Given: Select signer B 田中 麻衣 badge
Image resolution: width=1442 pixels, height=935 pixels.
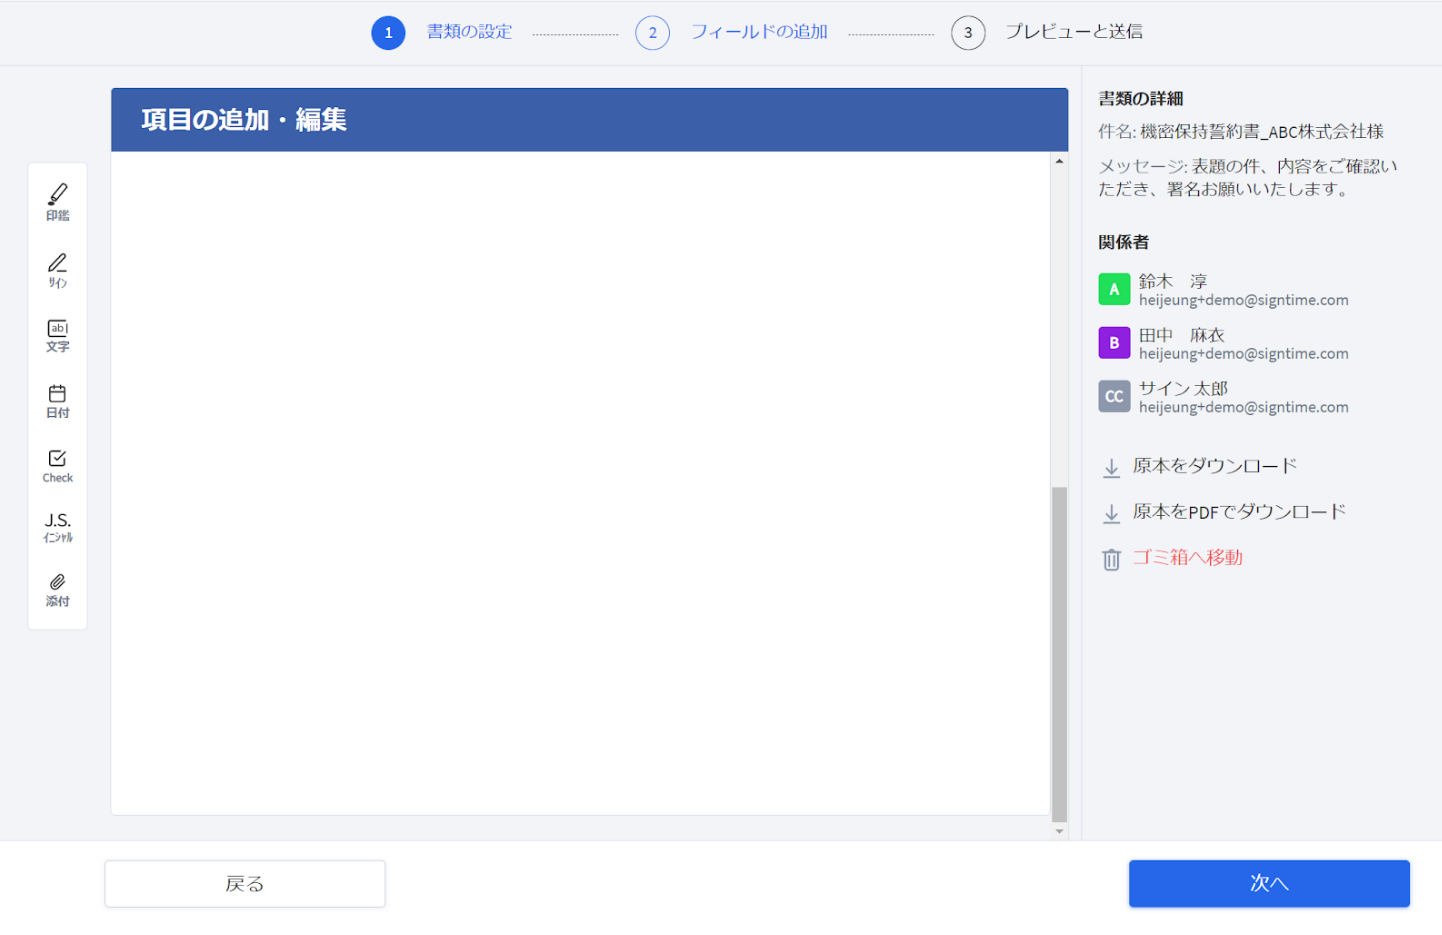Looking at the screenshot, I should tap(1114, 343).
